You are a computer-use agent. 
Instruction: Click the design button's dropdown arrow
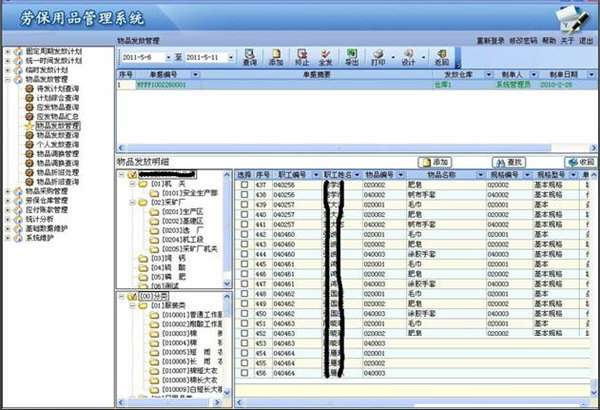point(423,57)
